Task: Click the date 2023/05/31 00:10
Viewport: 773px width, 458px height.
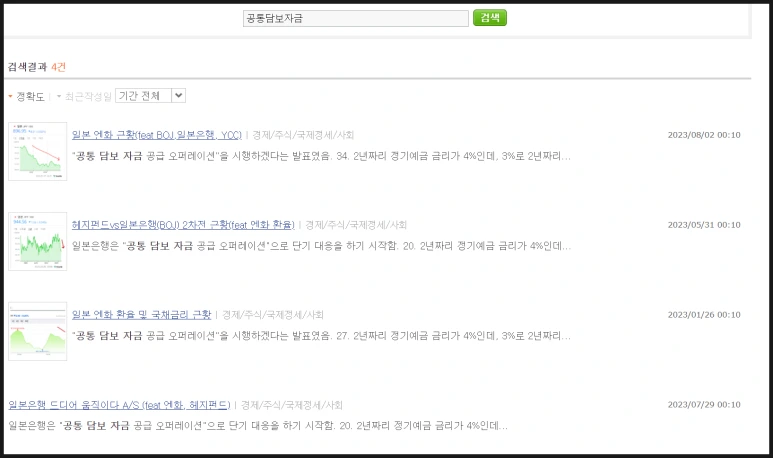Action: 704,225
